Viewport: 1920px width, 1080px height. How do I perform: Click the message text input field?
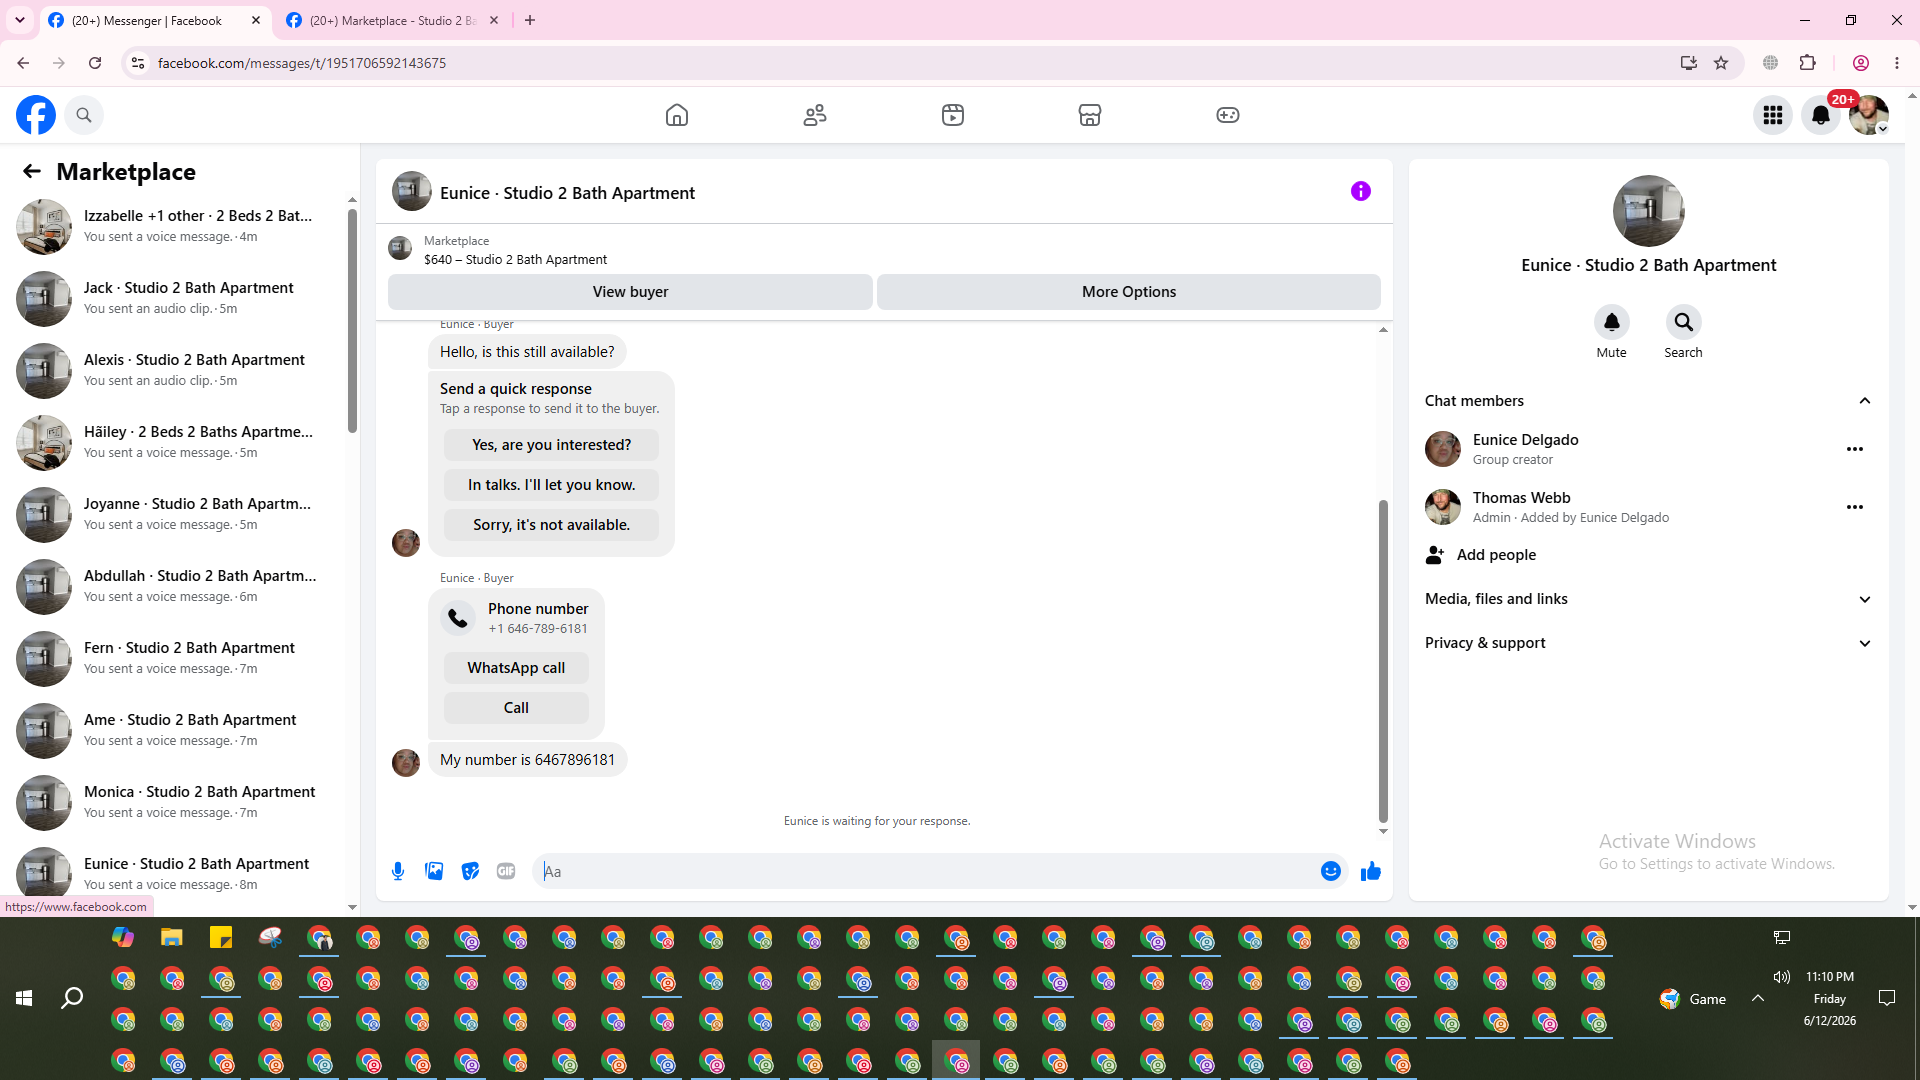(928, 871)
